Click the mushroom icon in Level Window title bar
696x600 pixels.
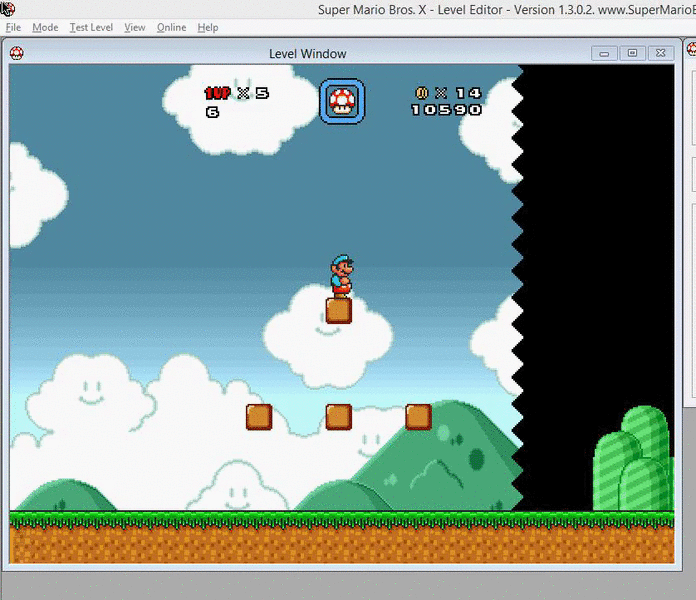pyautogui.click(x=16, y=53)
